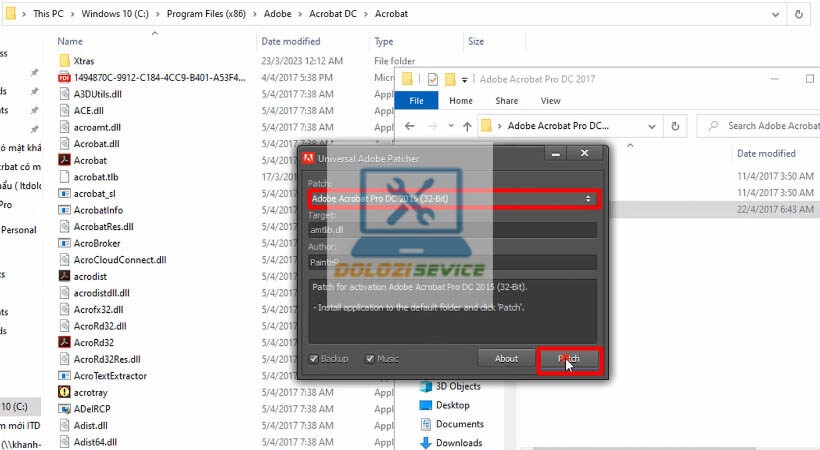
Task: Select the Acrobat application icon
Action: coord(64,160)
